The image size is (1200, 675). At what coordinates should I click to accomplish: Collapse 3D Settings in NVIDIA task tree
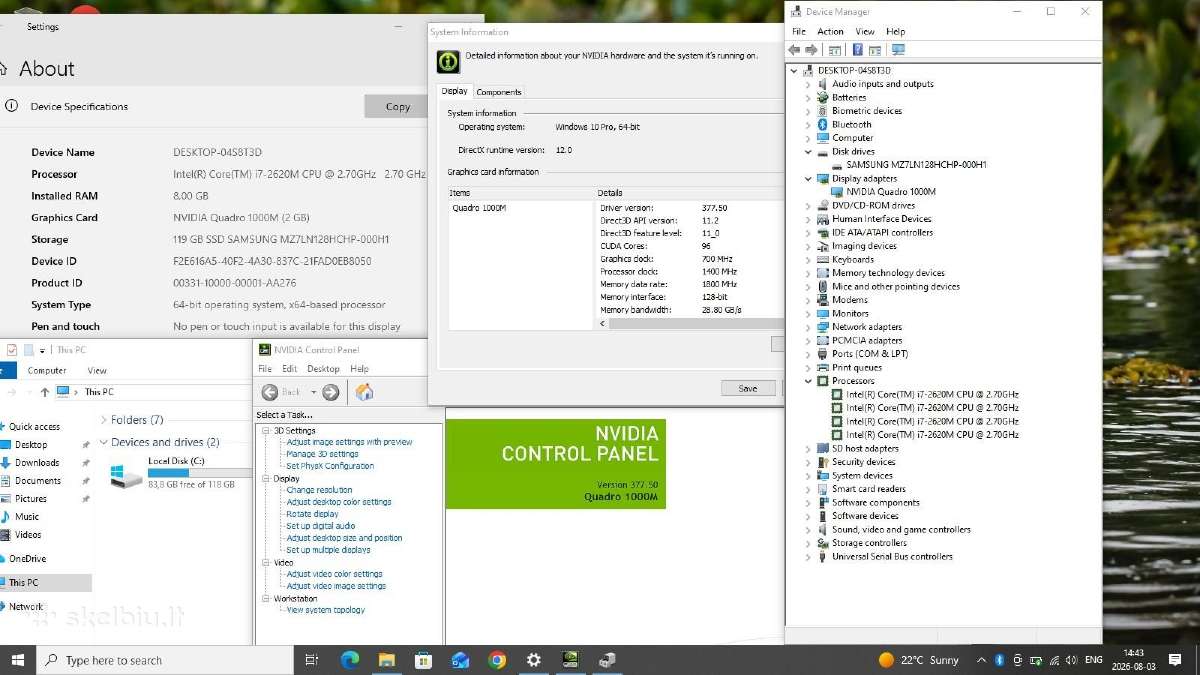(x=266, y=430)
